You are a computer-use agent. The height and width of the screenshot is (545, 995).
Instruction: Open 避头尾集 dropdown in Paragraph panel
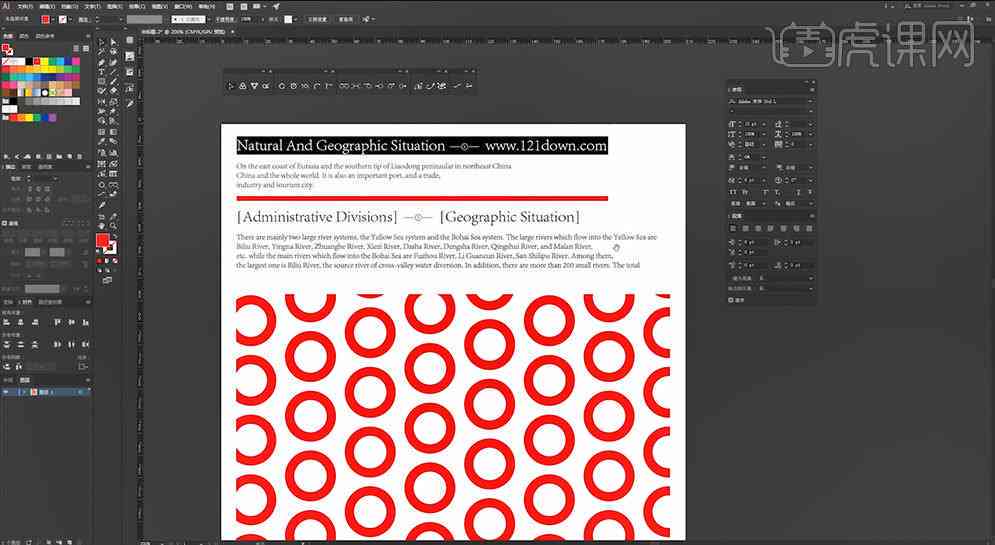pos(786,278)
